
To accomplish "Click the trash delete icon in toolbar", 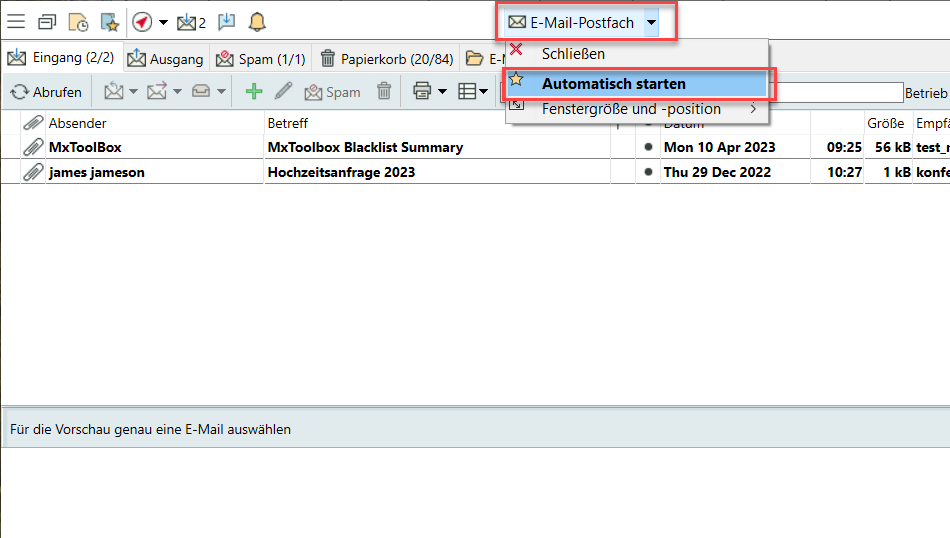I will tap(384, 91).
